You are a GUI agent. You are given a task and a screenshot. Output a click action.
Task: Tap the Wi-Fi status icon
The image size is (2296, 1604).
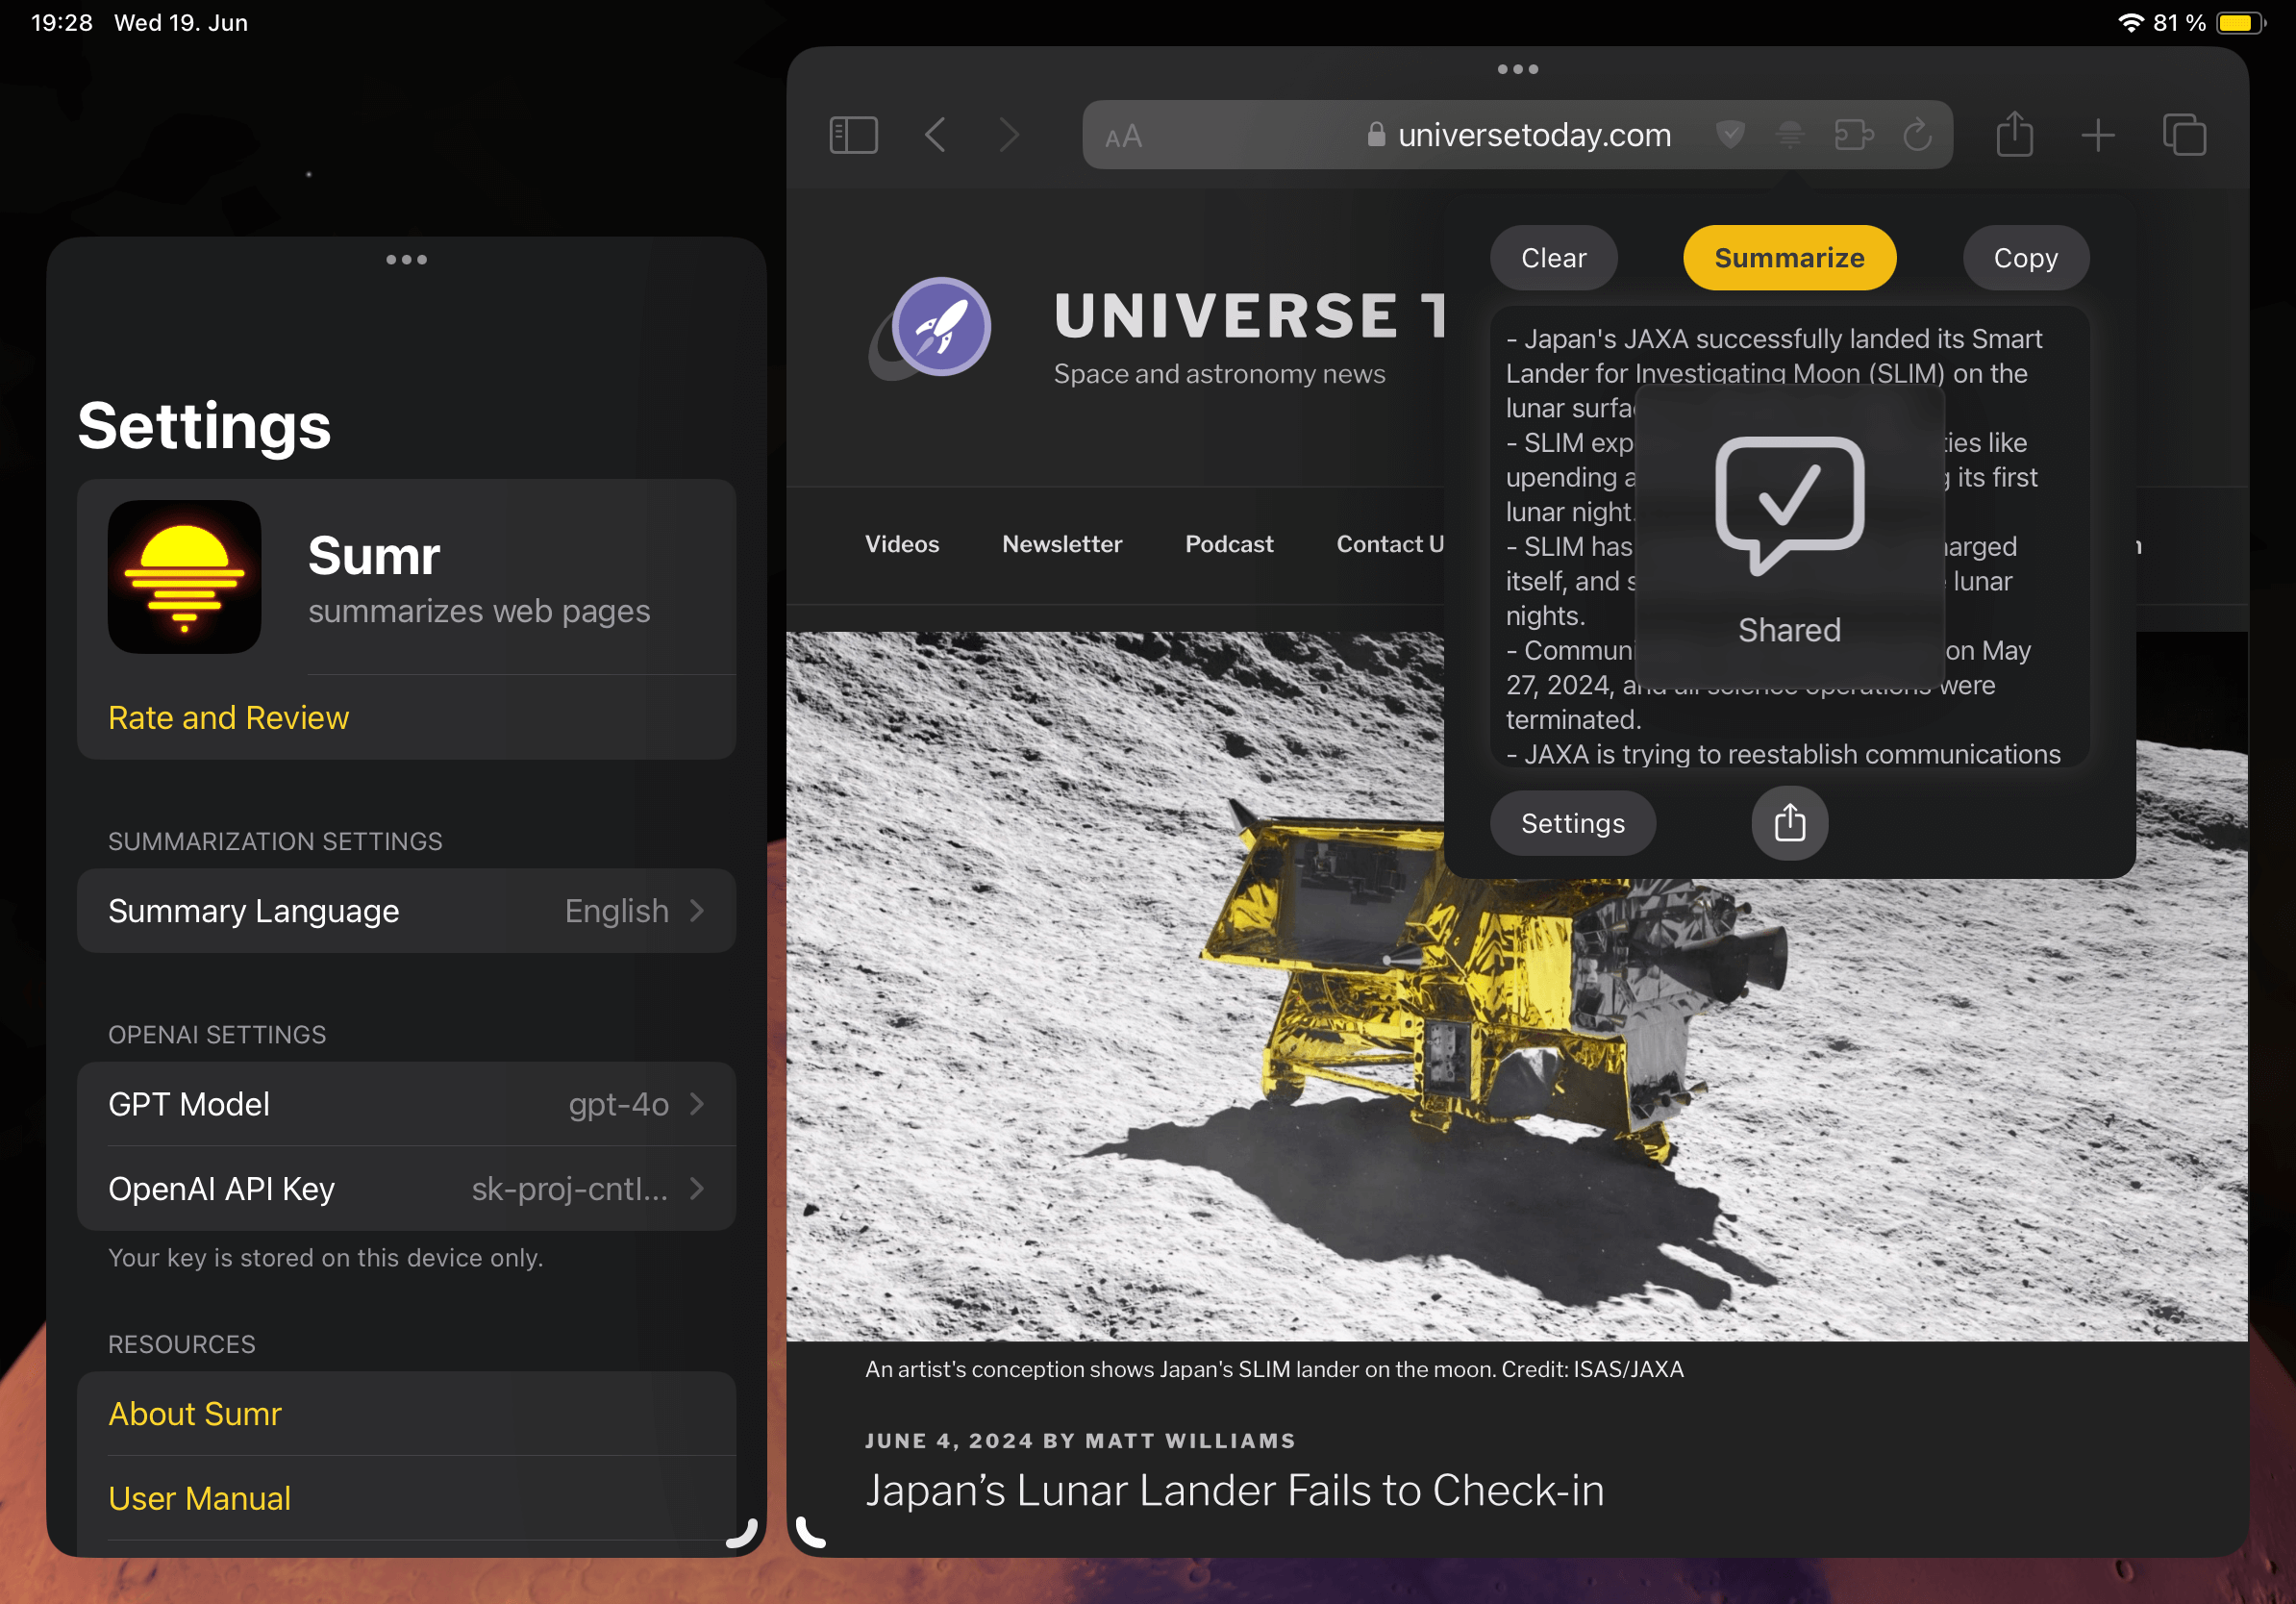click(x=2130, y=23)
